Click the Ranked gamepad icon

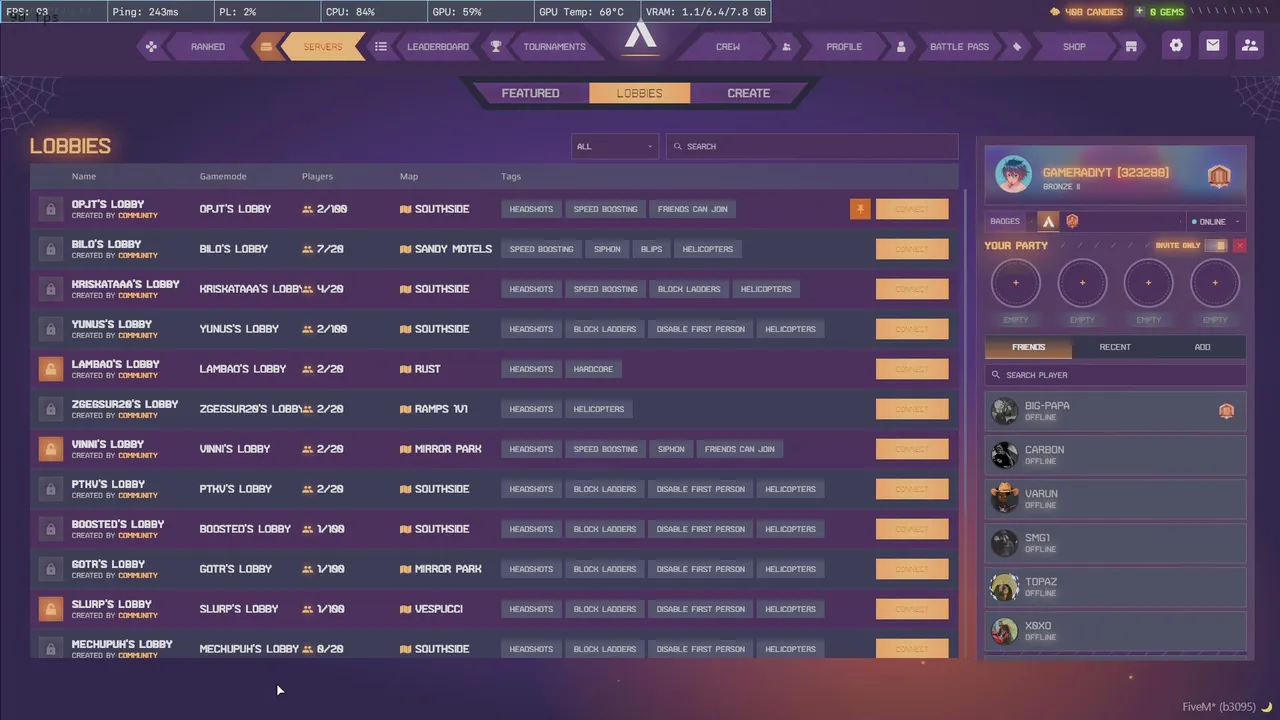pyautogui.click(x=150, y=46)
